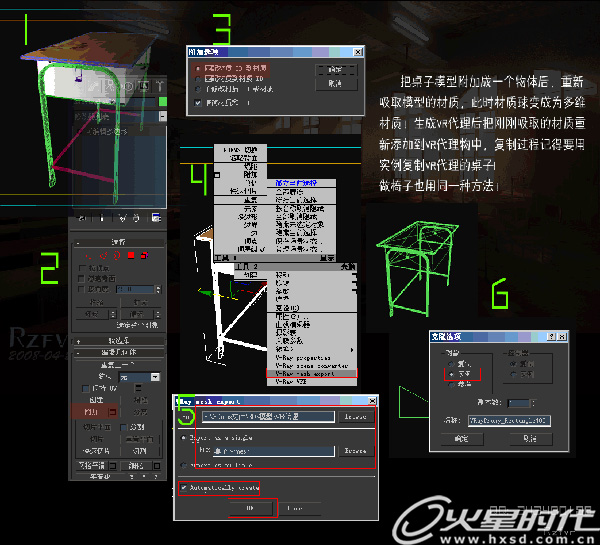Select third radio option in 附加选项 dialog
Screen dimensions: 600x545
pos(198,89)
